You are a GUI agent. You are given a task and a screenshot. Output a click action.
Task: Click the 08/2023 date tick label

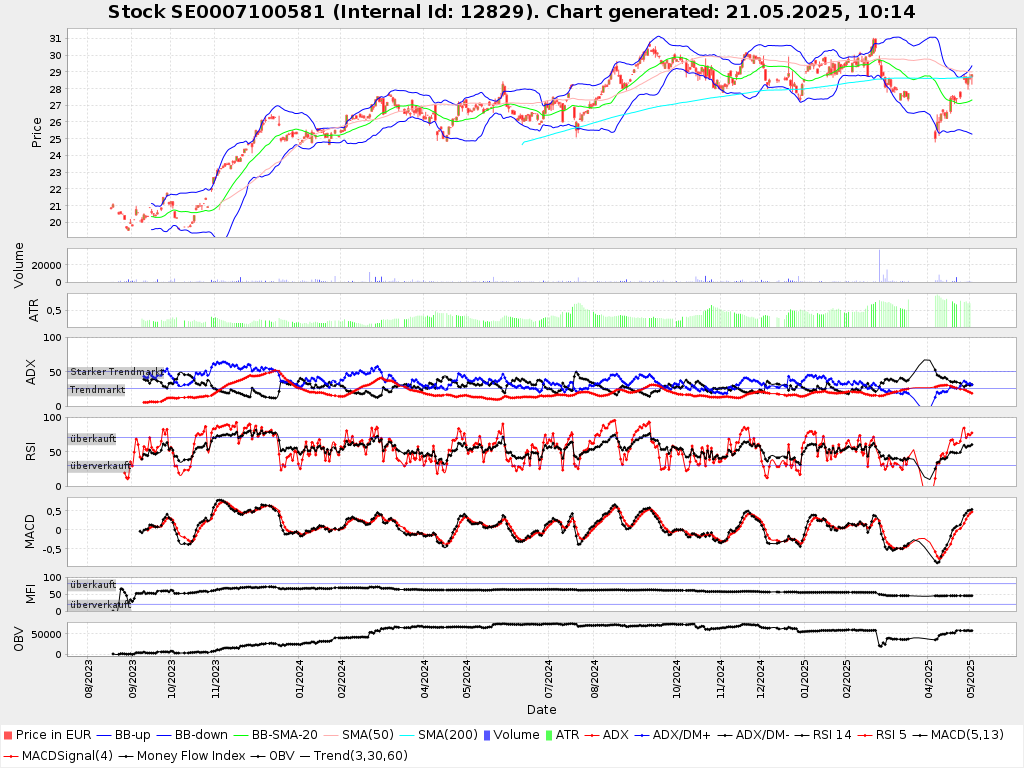tap(89, 679)
